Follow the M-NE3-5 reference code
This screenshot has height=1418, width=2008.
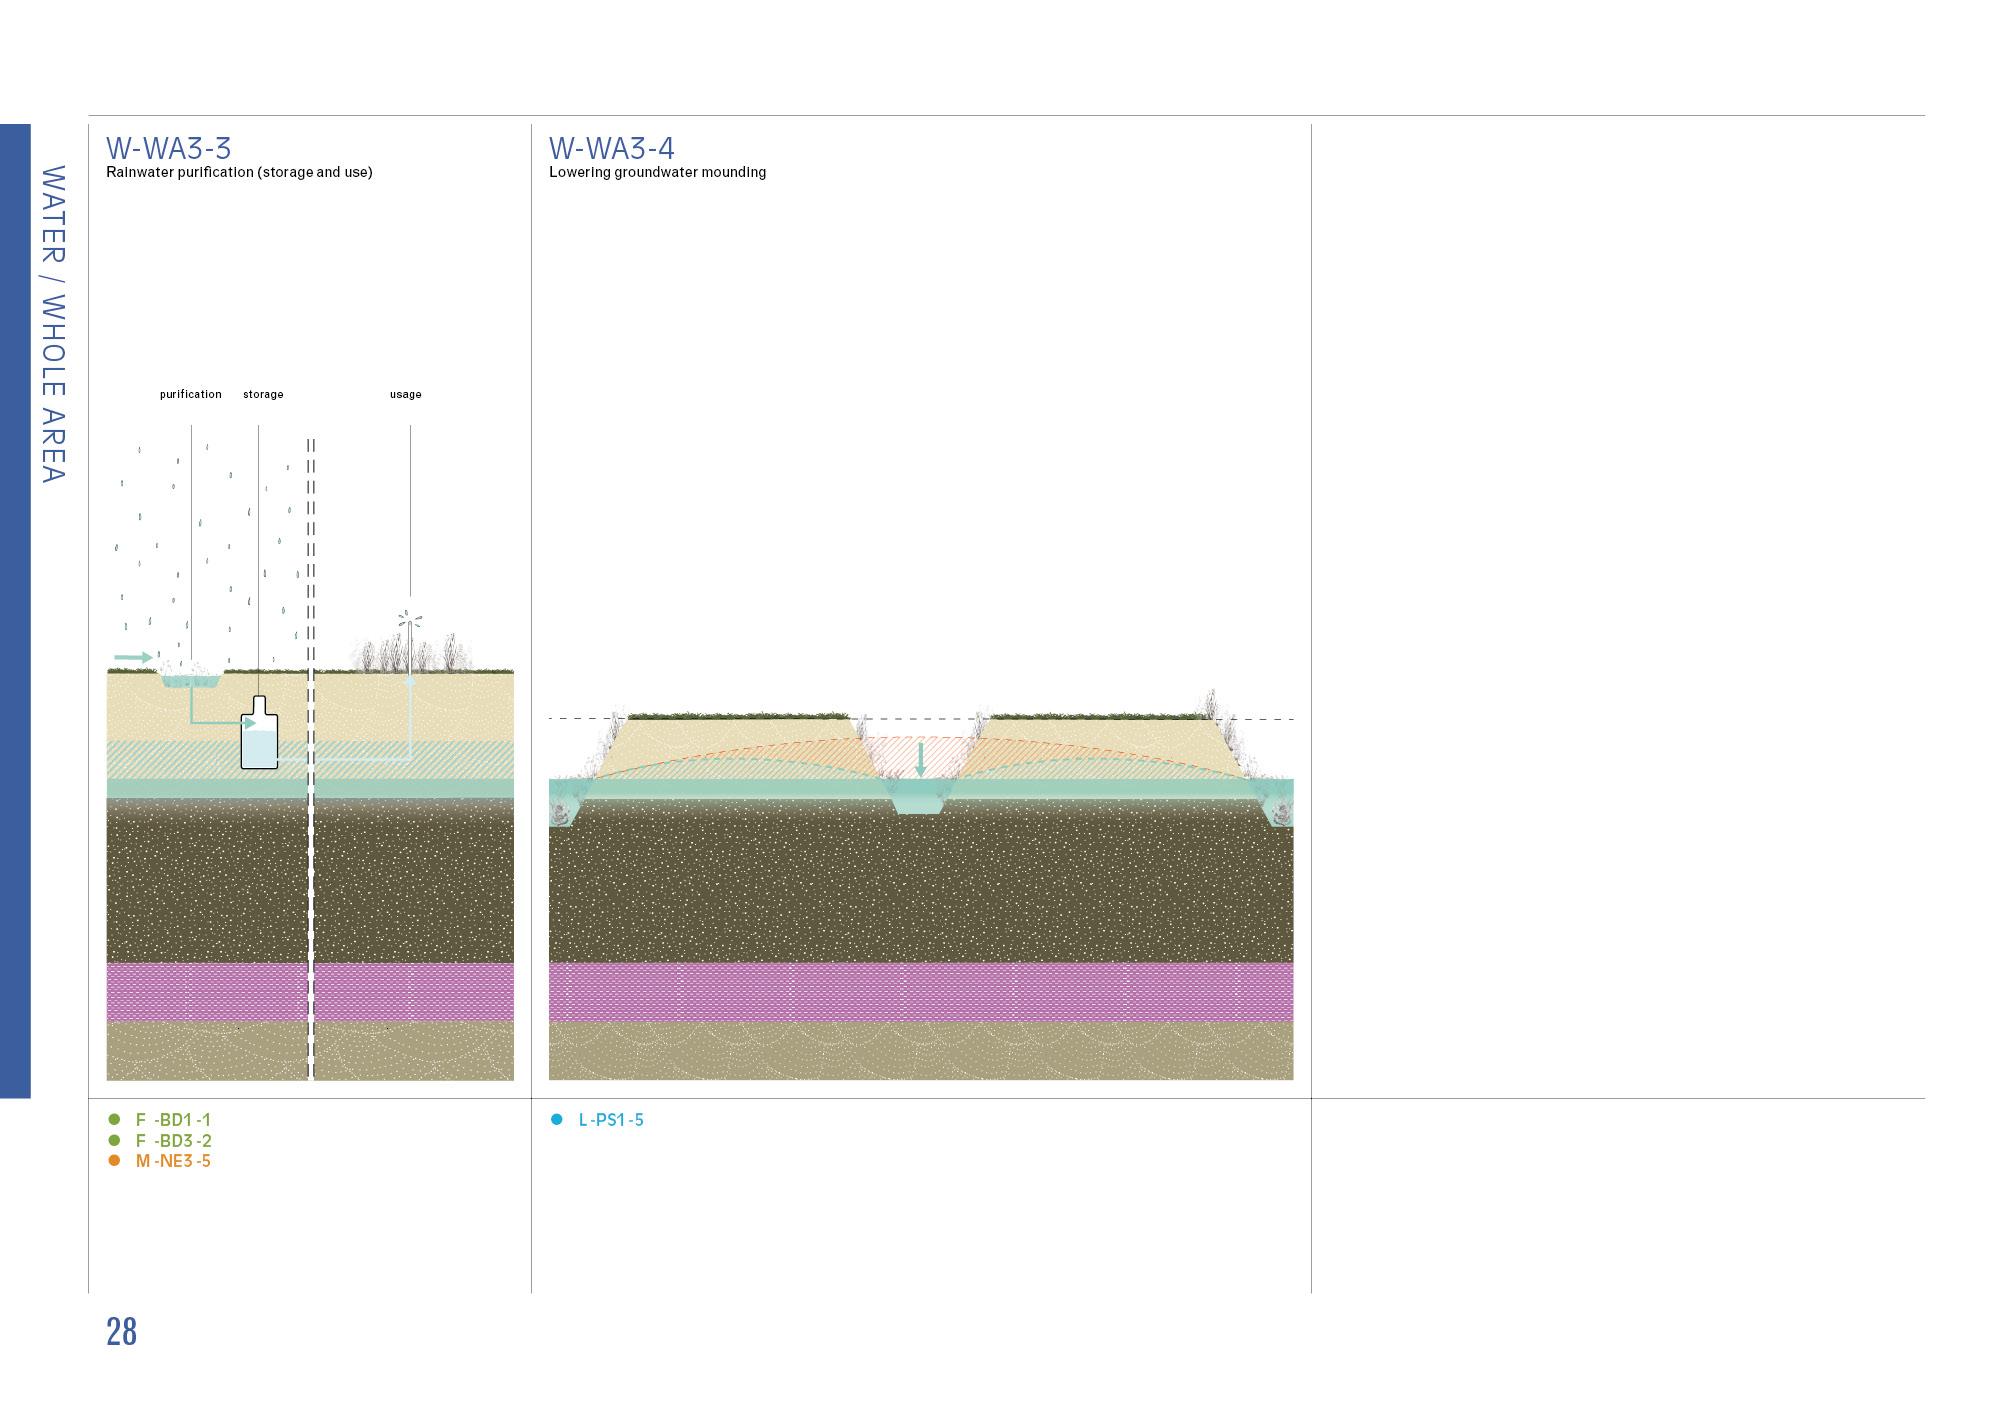click(173, 1161)
